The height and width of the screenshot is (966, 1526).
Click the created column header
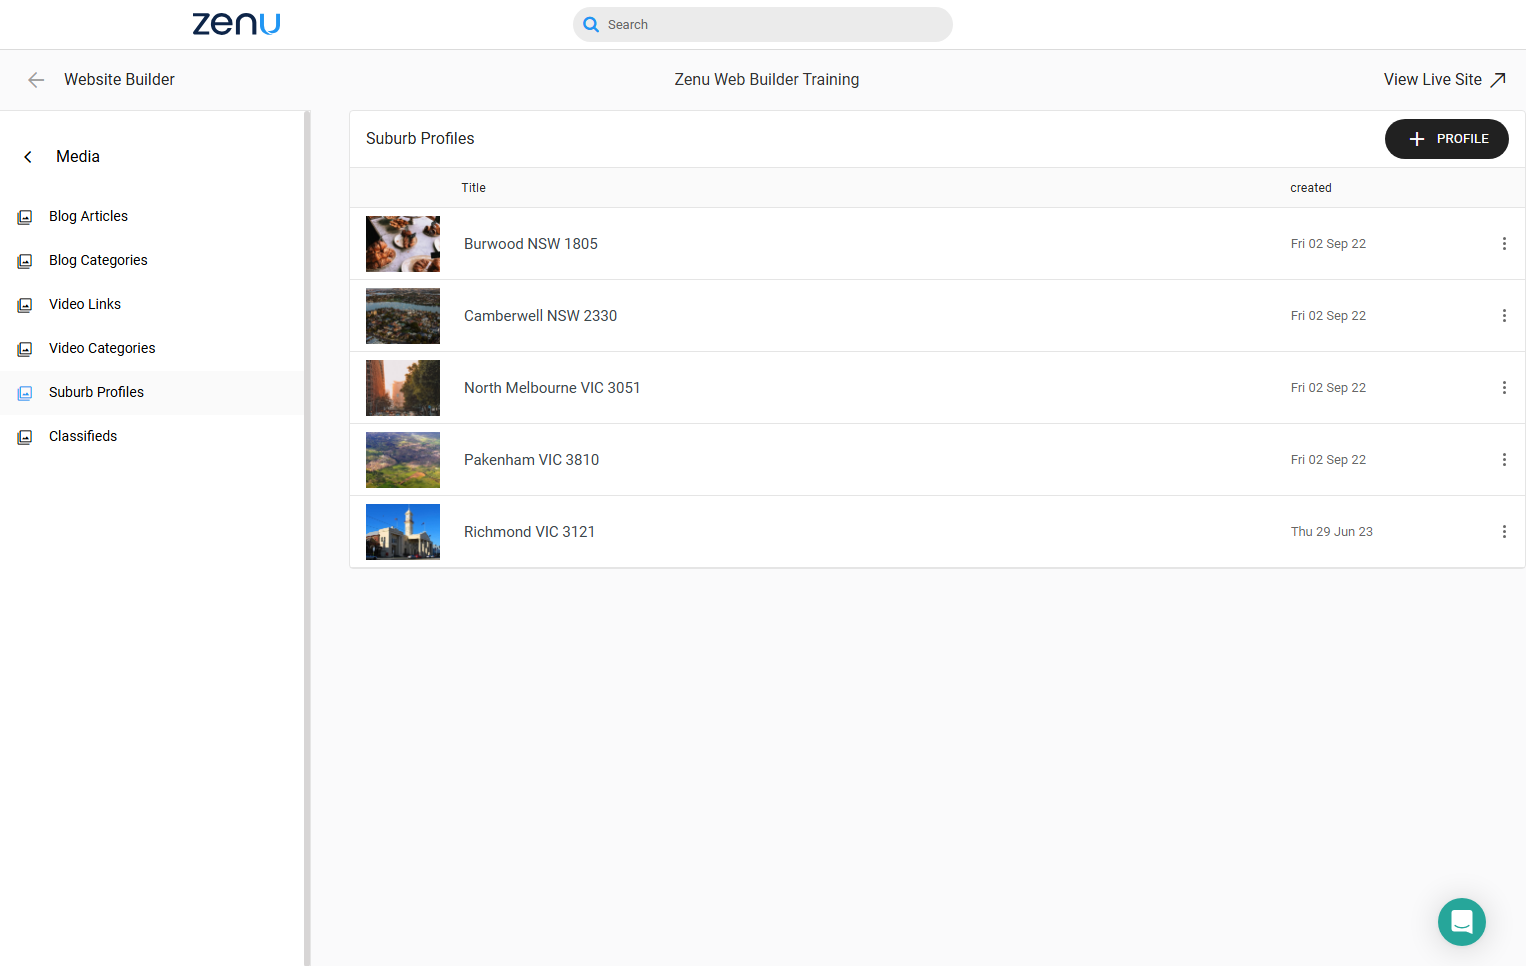[x=1311, y=188]
